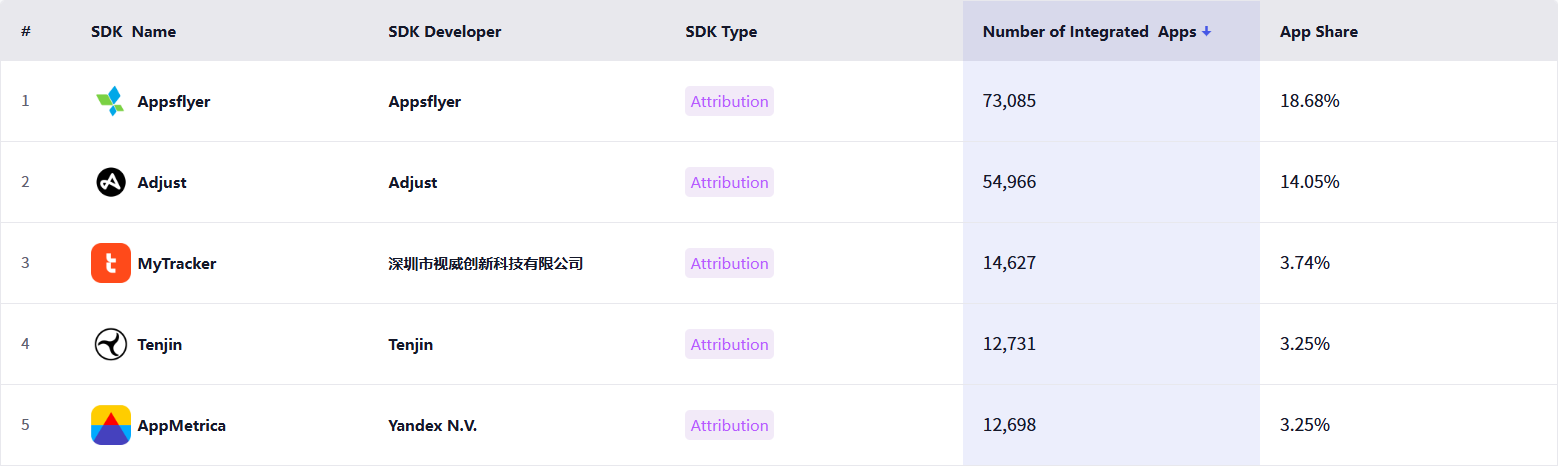
Task: Click the SDK Name column header
Action: [133, 32]
